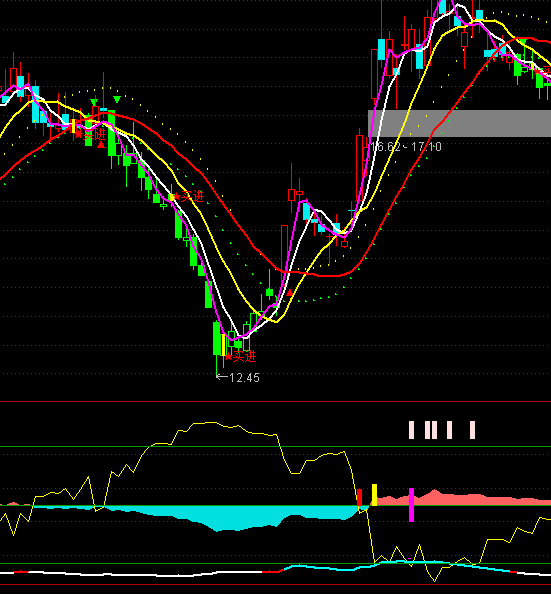Click red up-triangle under the leftmost 买进 label
This screenshot has width=551, height=594.
pos(101,145)
